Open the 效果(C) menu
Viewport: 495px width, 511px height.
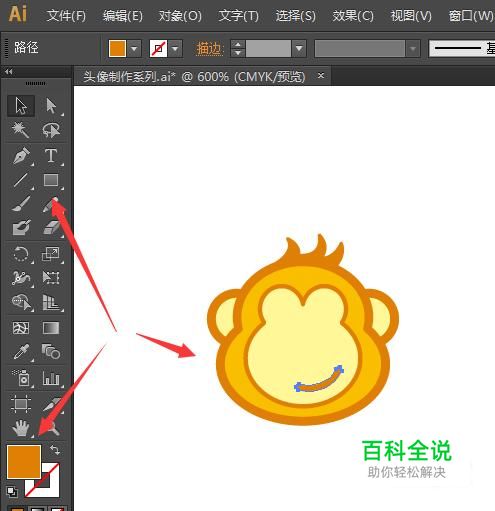pos(353,15)
